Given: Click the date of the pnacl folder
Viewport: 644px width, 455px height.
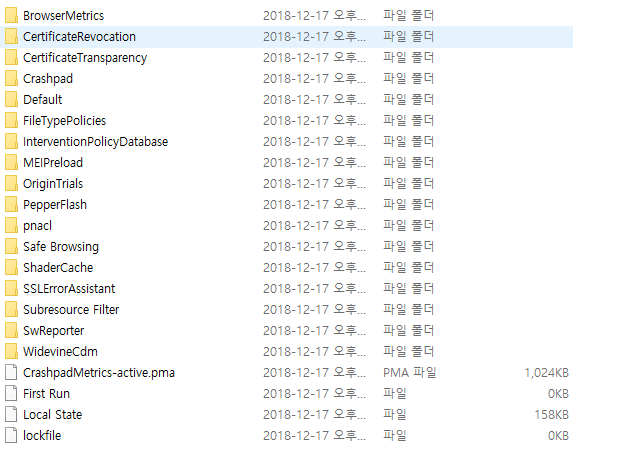Looking at the screenshot, I should coord(314,225).
